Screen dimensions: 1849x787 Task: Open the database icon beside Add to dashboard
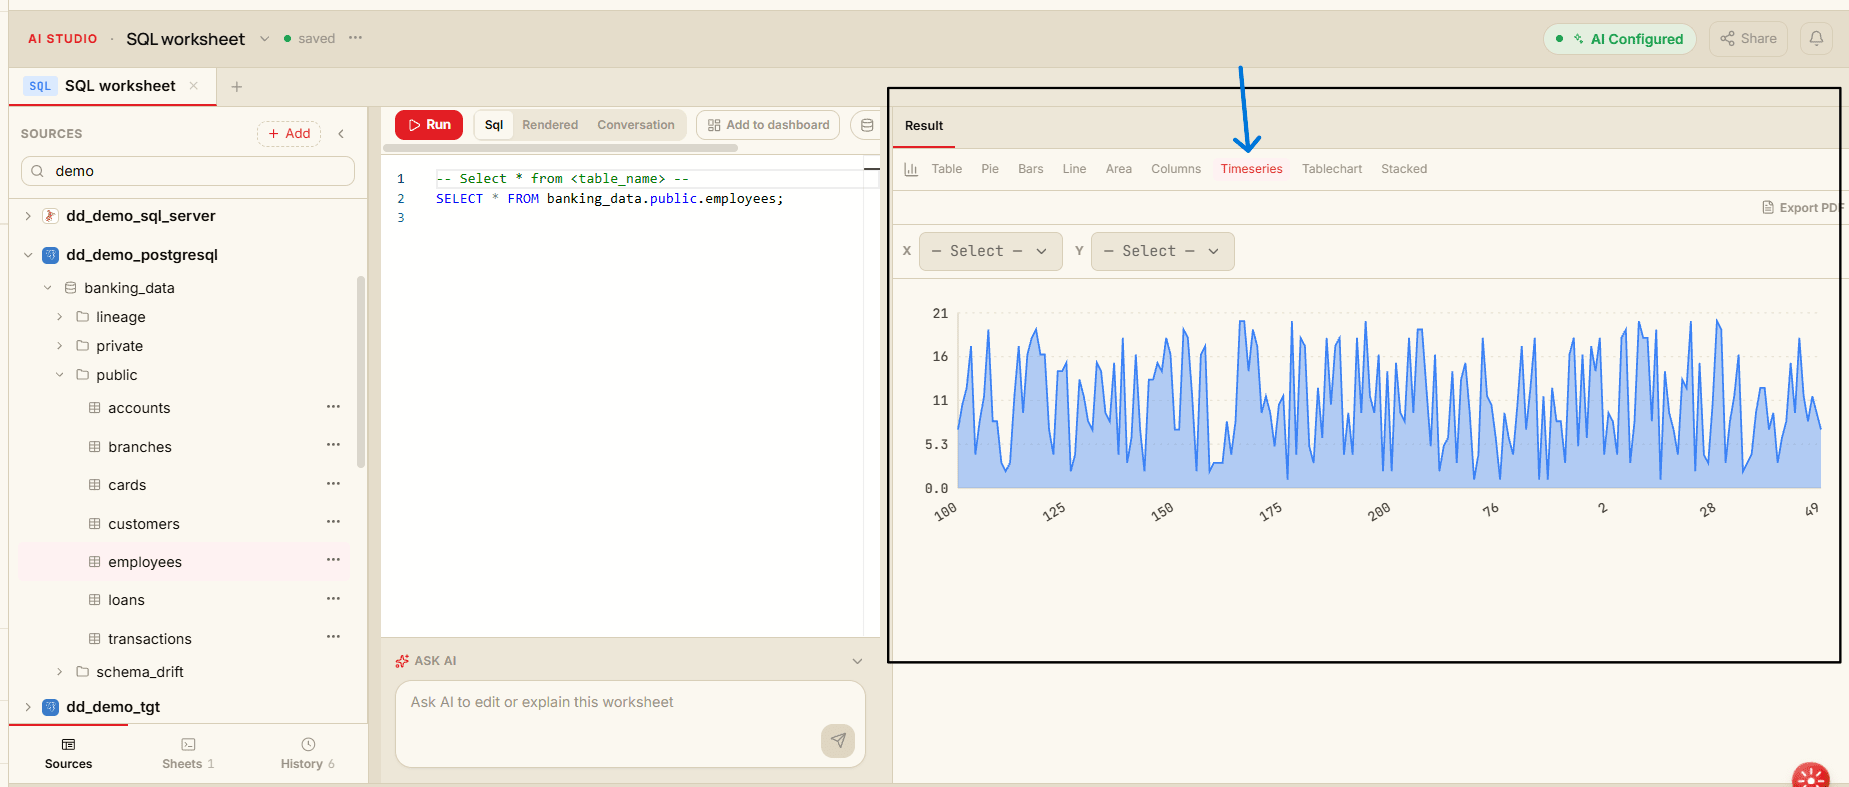point(867,125)
